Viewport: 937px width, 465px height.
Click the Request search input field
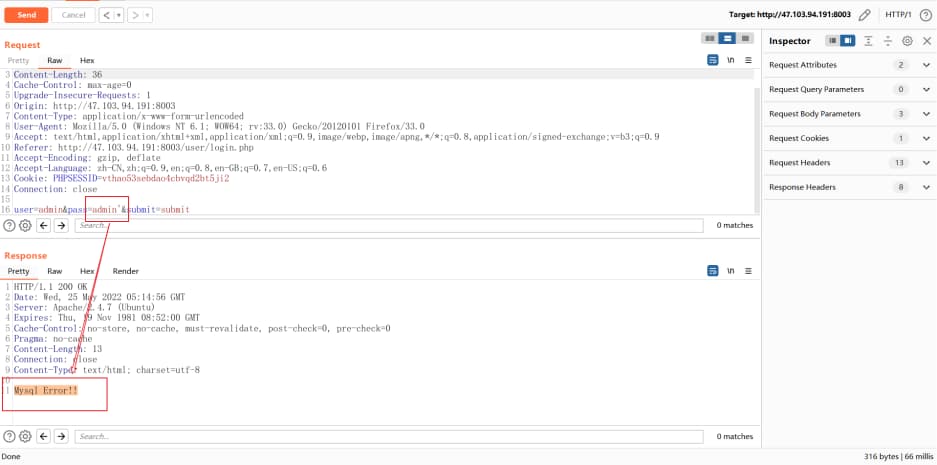tap(389, 225)
